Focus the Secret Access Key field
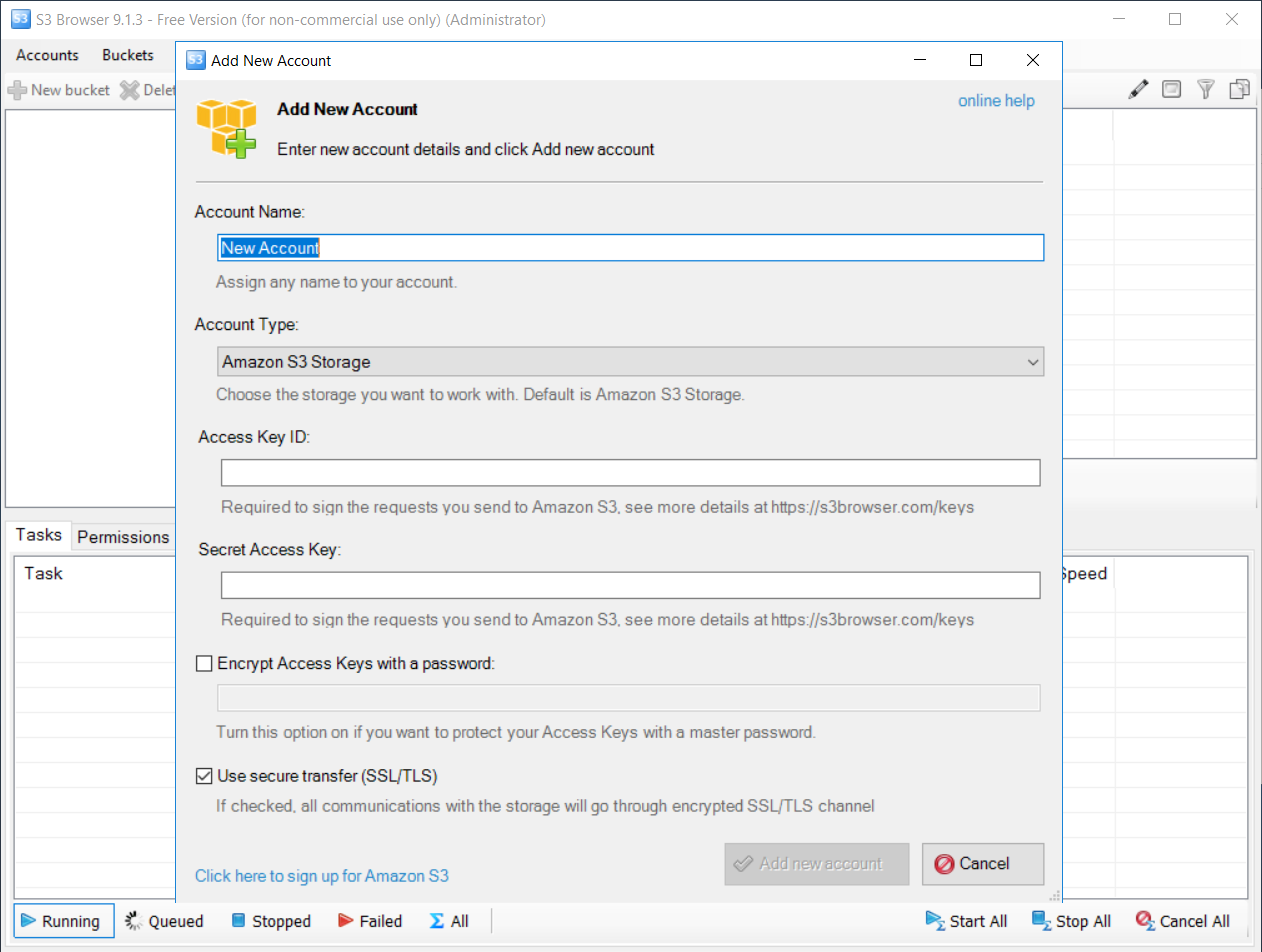 coord(630,585)
